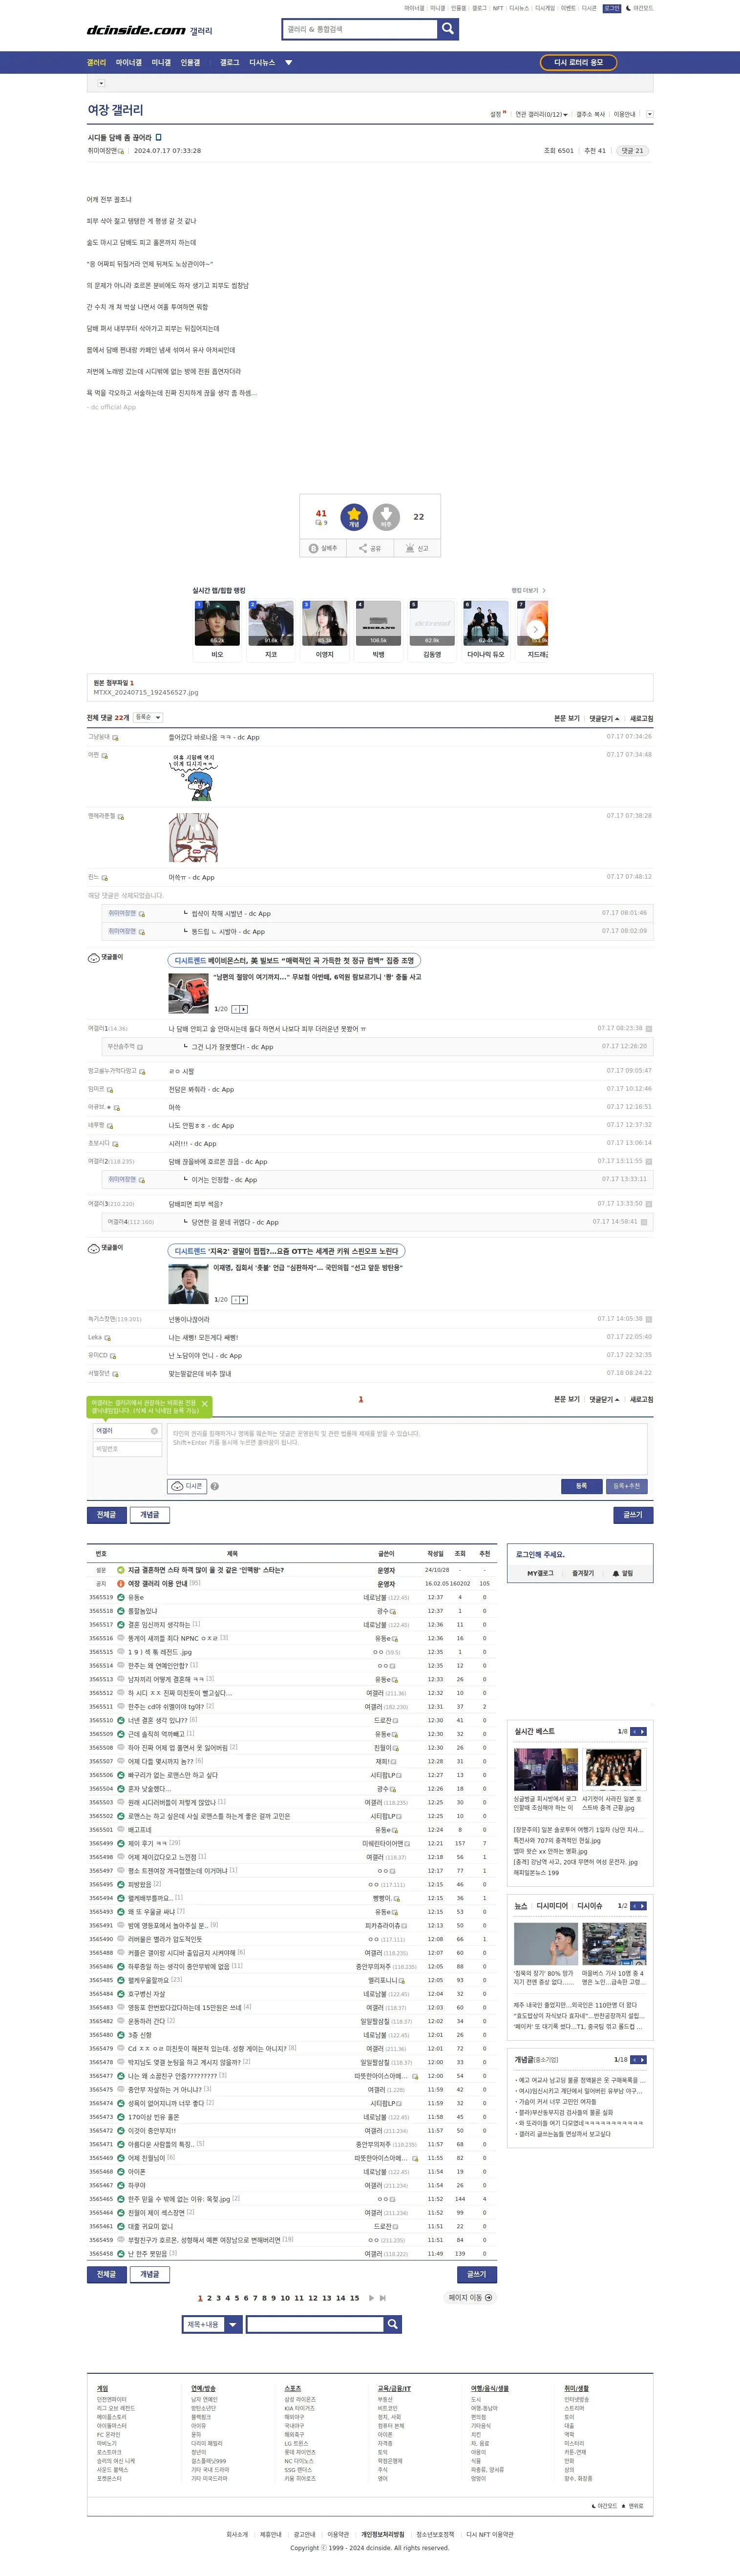Click pagination last-page arrow
The width and height of the screenshot is (740, 2576).
pos(382,2298)
